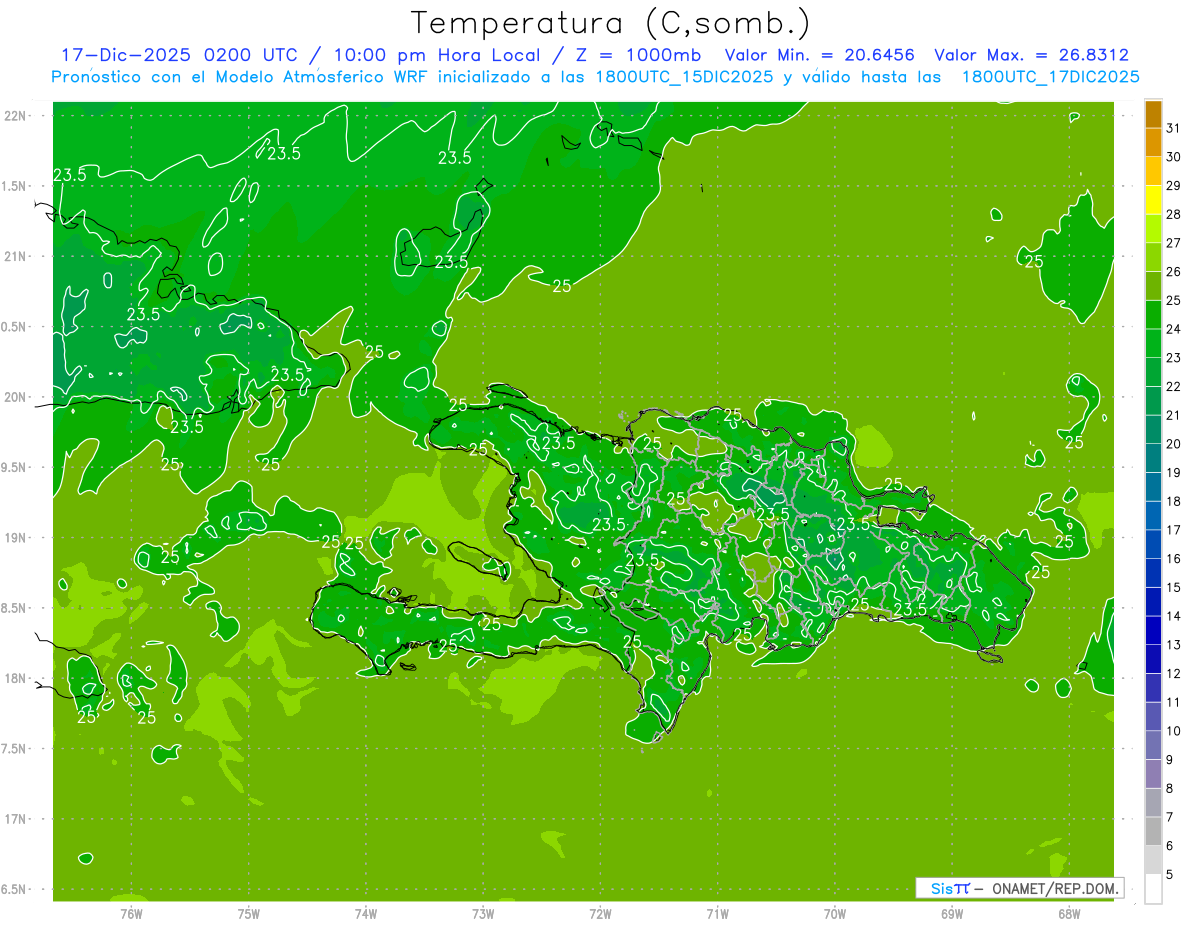Click the 71W longitude axis label
The height and width of the screenshot is (927, 1200).
717,914
